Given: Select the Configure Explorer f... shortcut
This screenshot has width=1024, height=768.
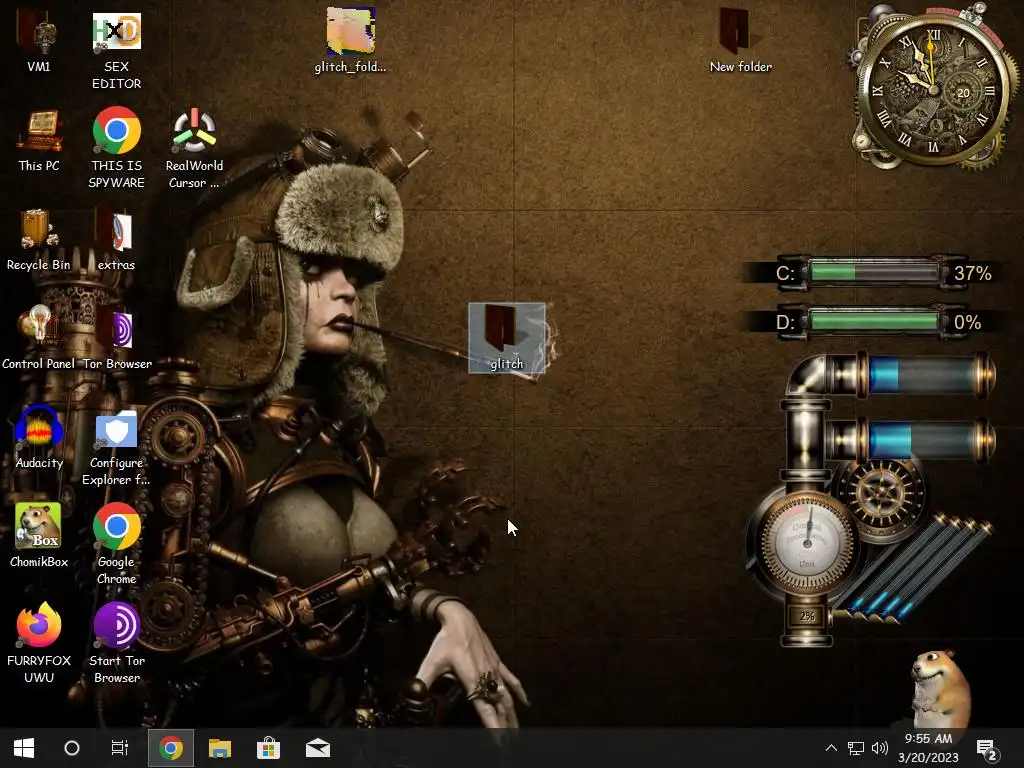Looking at the screenshot, I should 116,447.
